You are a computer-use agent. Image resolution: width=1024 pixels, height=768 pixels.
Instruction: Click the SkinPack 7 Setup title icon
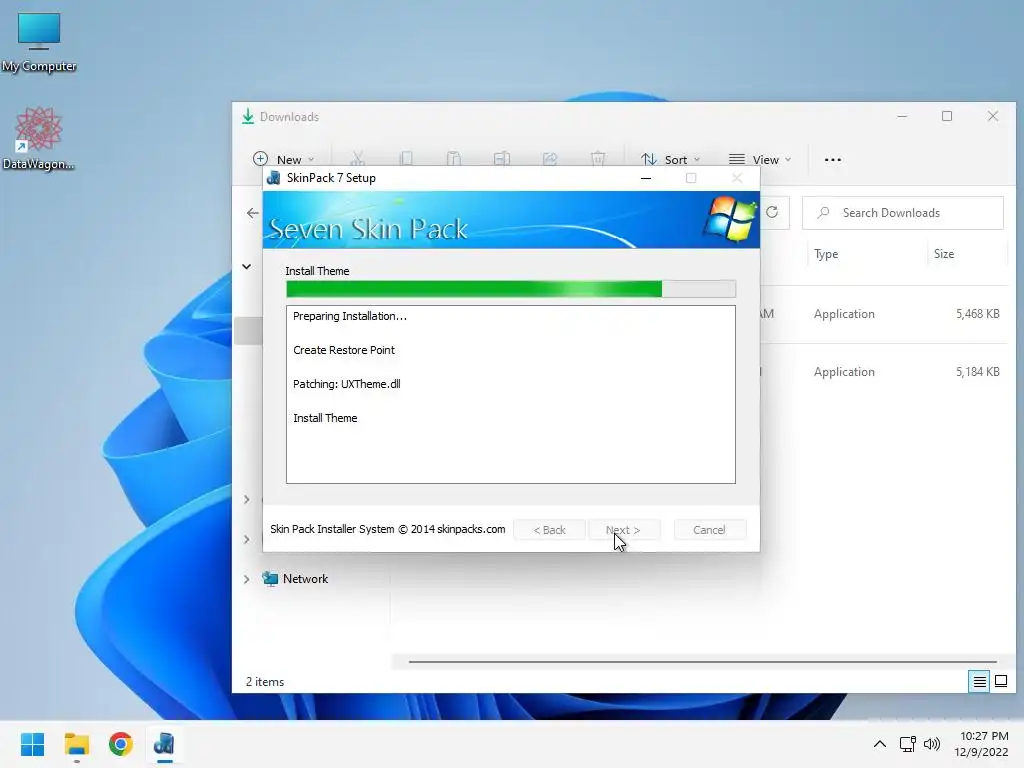(274, 178)
